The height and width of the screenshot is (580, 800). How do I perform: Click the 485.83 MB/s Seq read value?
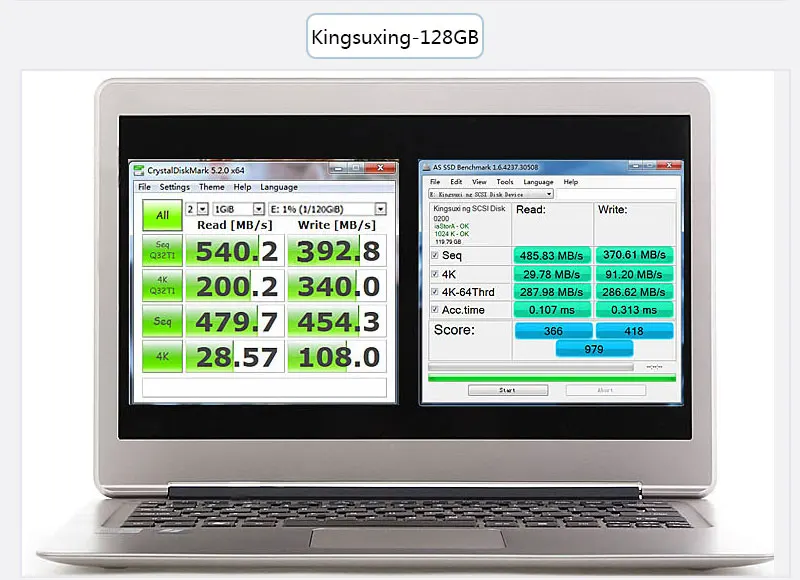pyautogui.click(x=552, y=255)
